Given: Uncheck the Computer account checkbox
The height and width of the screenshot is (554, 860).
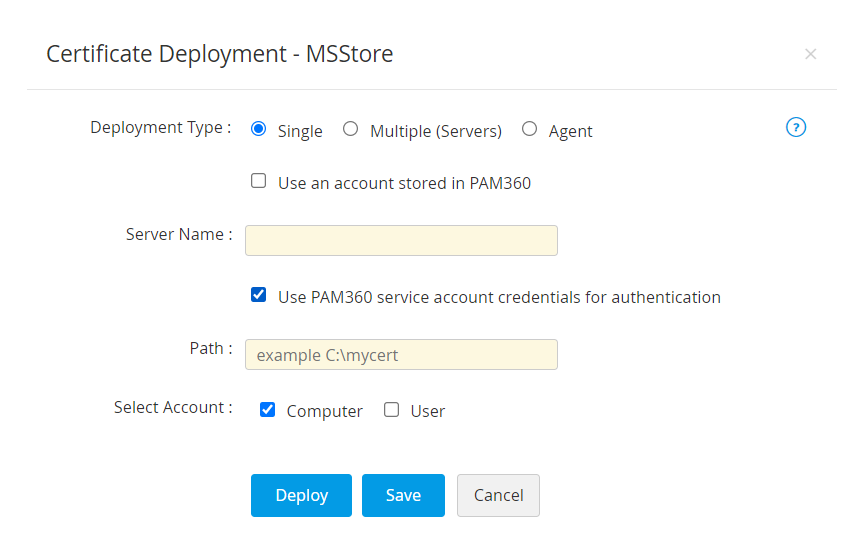Looking at the screenshot, I should pyautogui.click(x=267, y=409).
